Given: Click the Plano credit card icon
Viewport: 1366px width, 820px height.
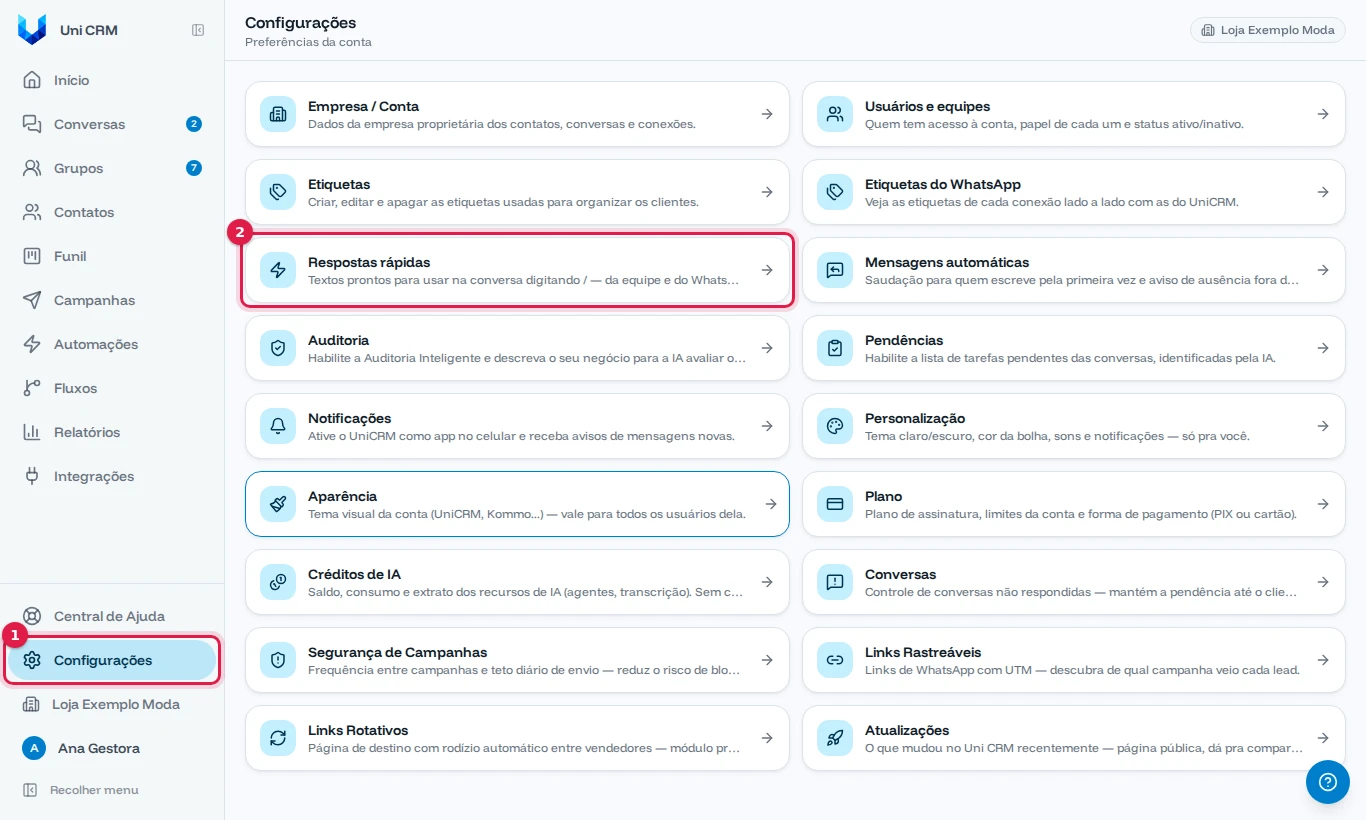Looking at the screenshot, I should pos(835,504).
